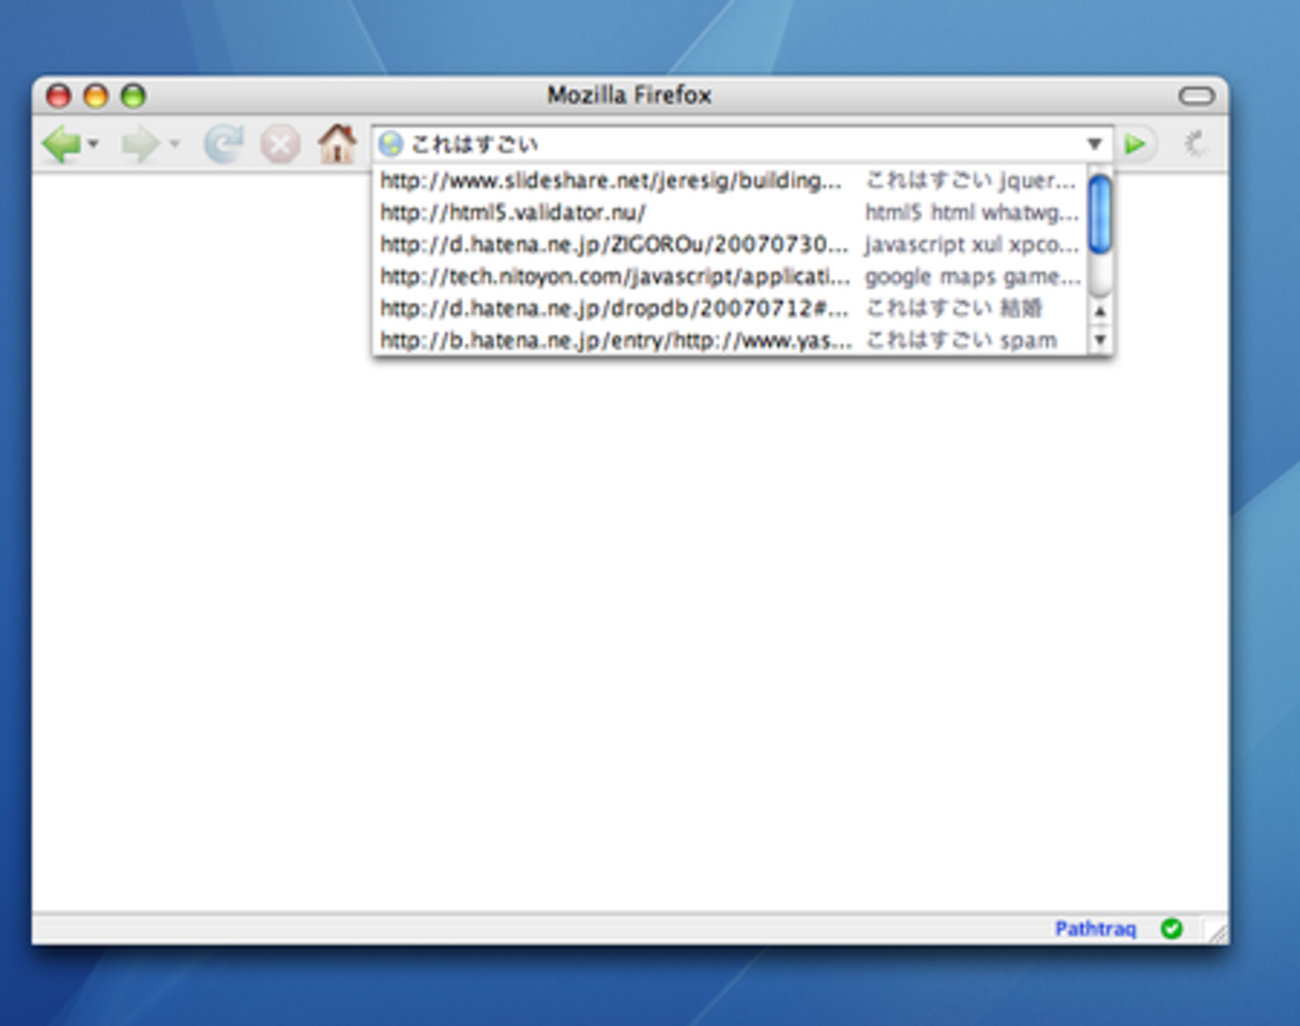This screenshot has height=1026, width=1300.
Task: Open the Back history dropdown arrow
Action: point(93,144)
